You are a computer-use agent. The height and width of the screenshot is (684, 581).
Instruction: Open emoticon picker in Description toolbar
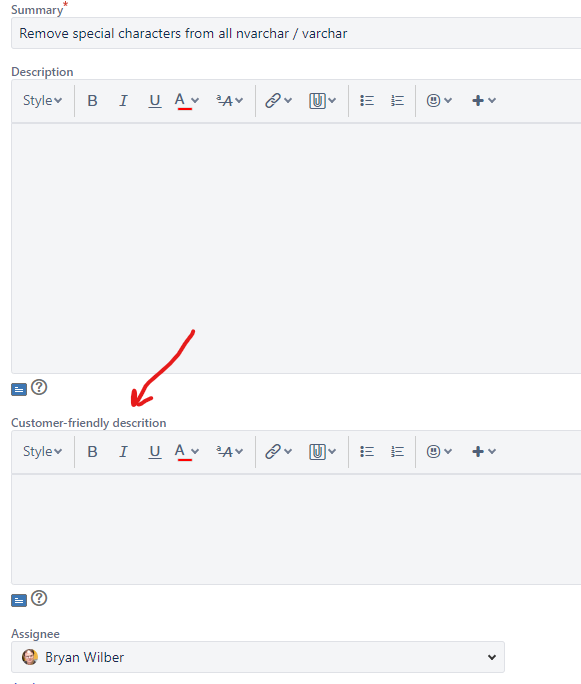pyautogui.click(x=439, y=101)
